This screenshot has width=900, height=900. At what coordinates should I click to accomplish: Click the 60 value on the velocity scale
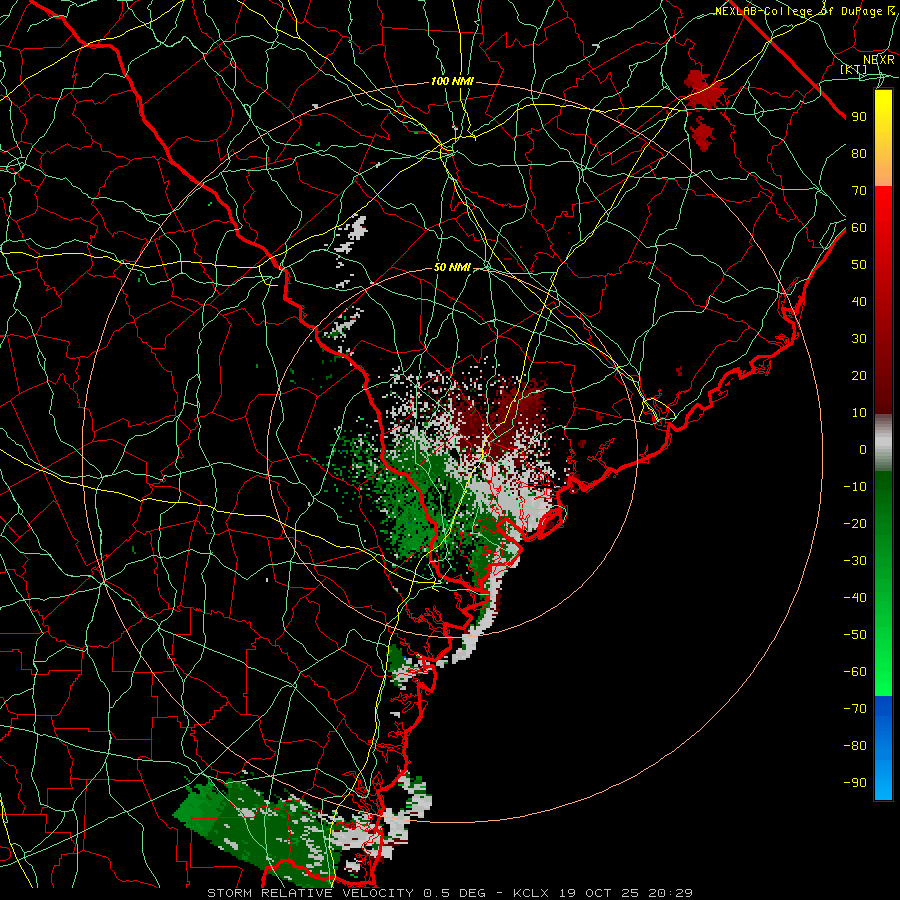point(859,228)
